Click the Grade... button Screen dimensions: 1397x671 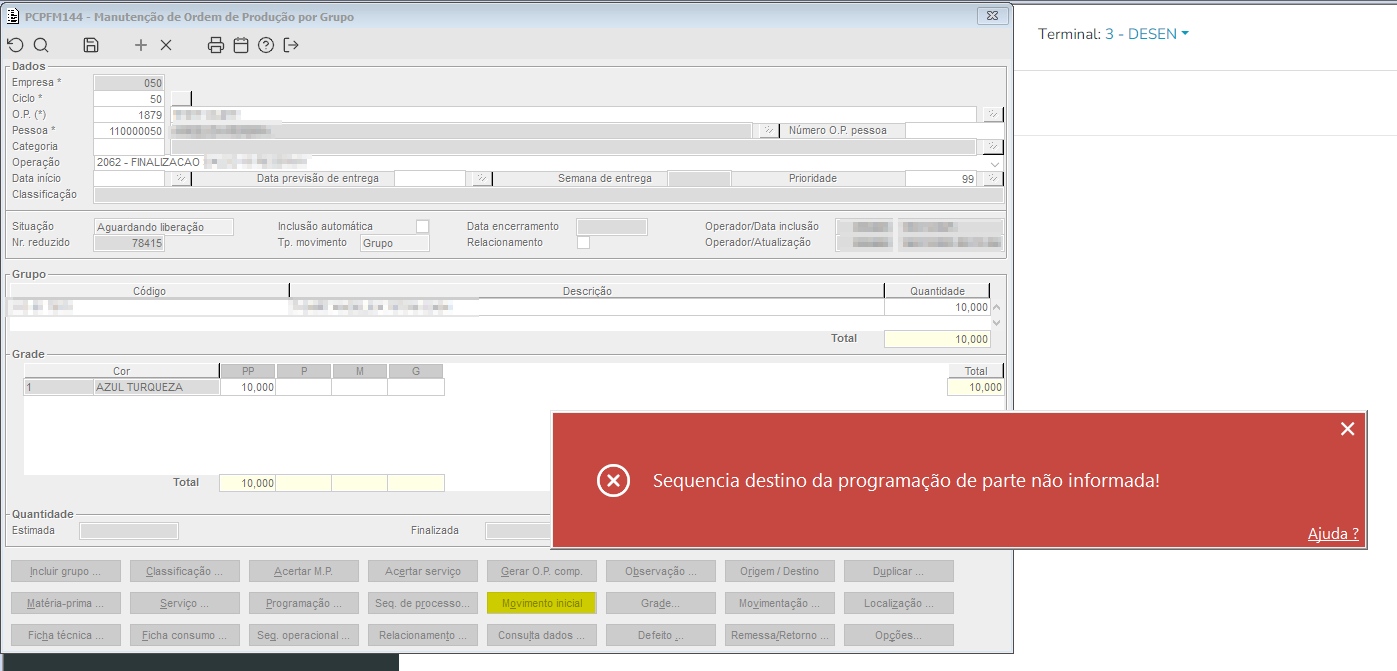tap(661, 603)
